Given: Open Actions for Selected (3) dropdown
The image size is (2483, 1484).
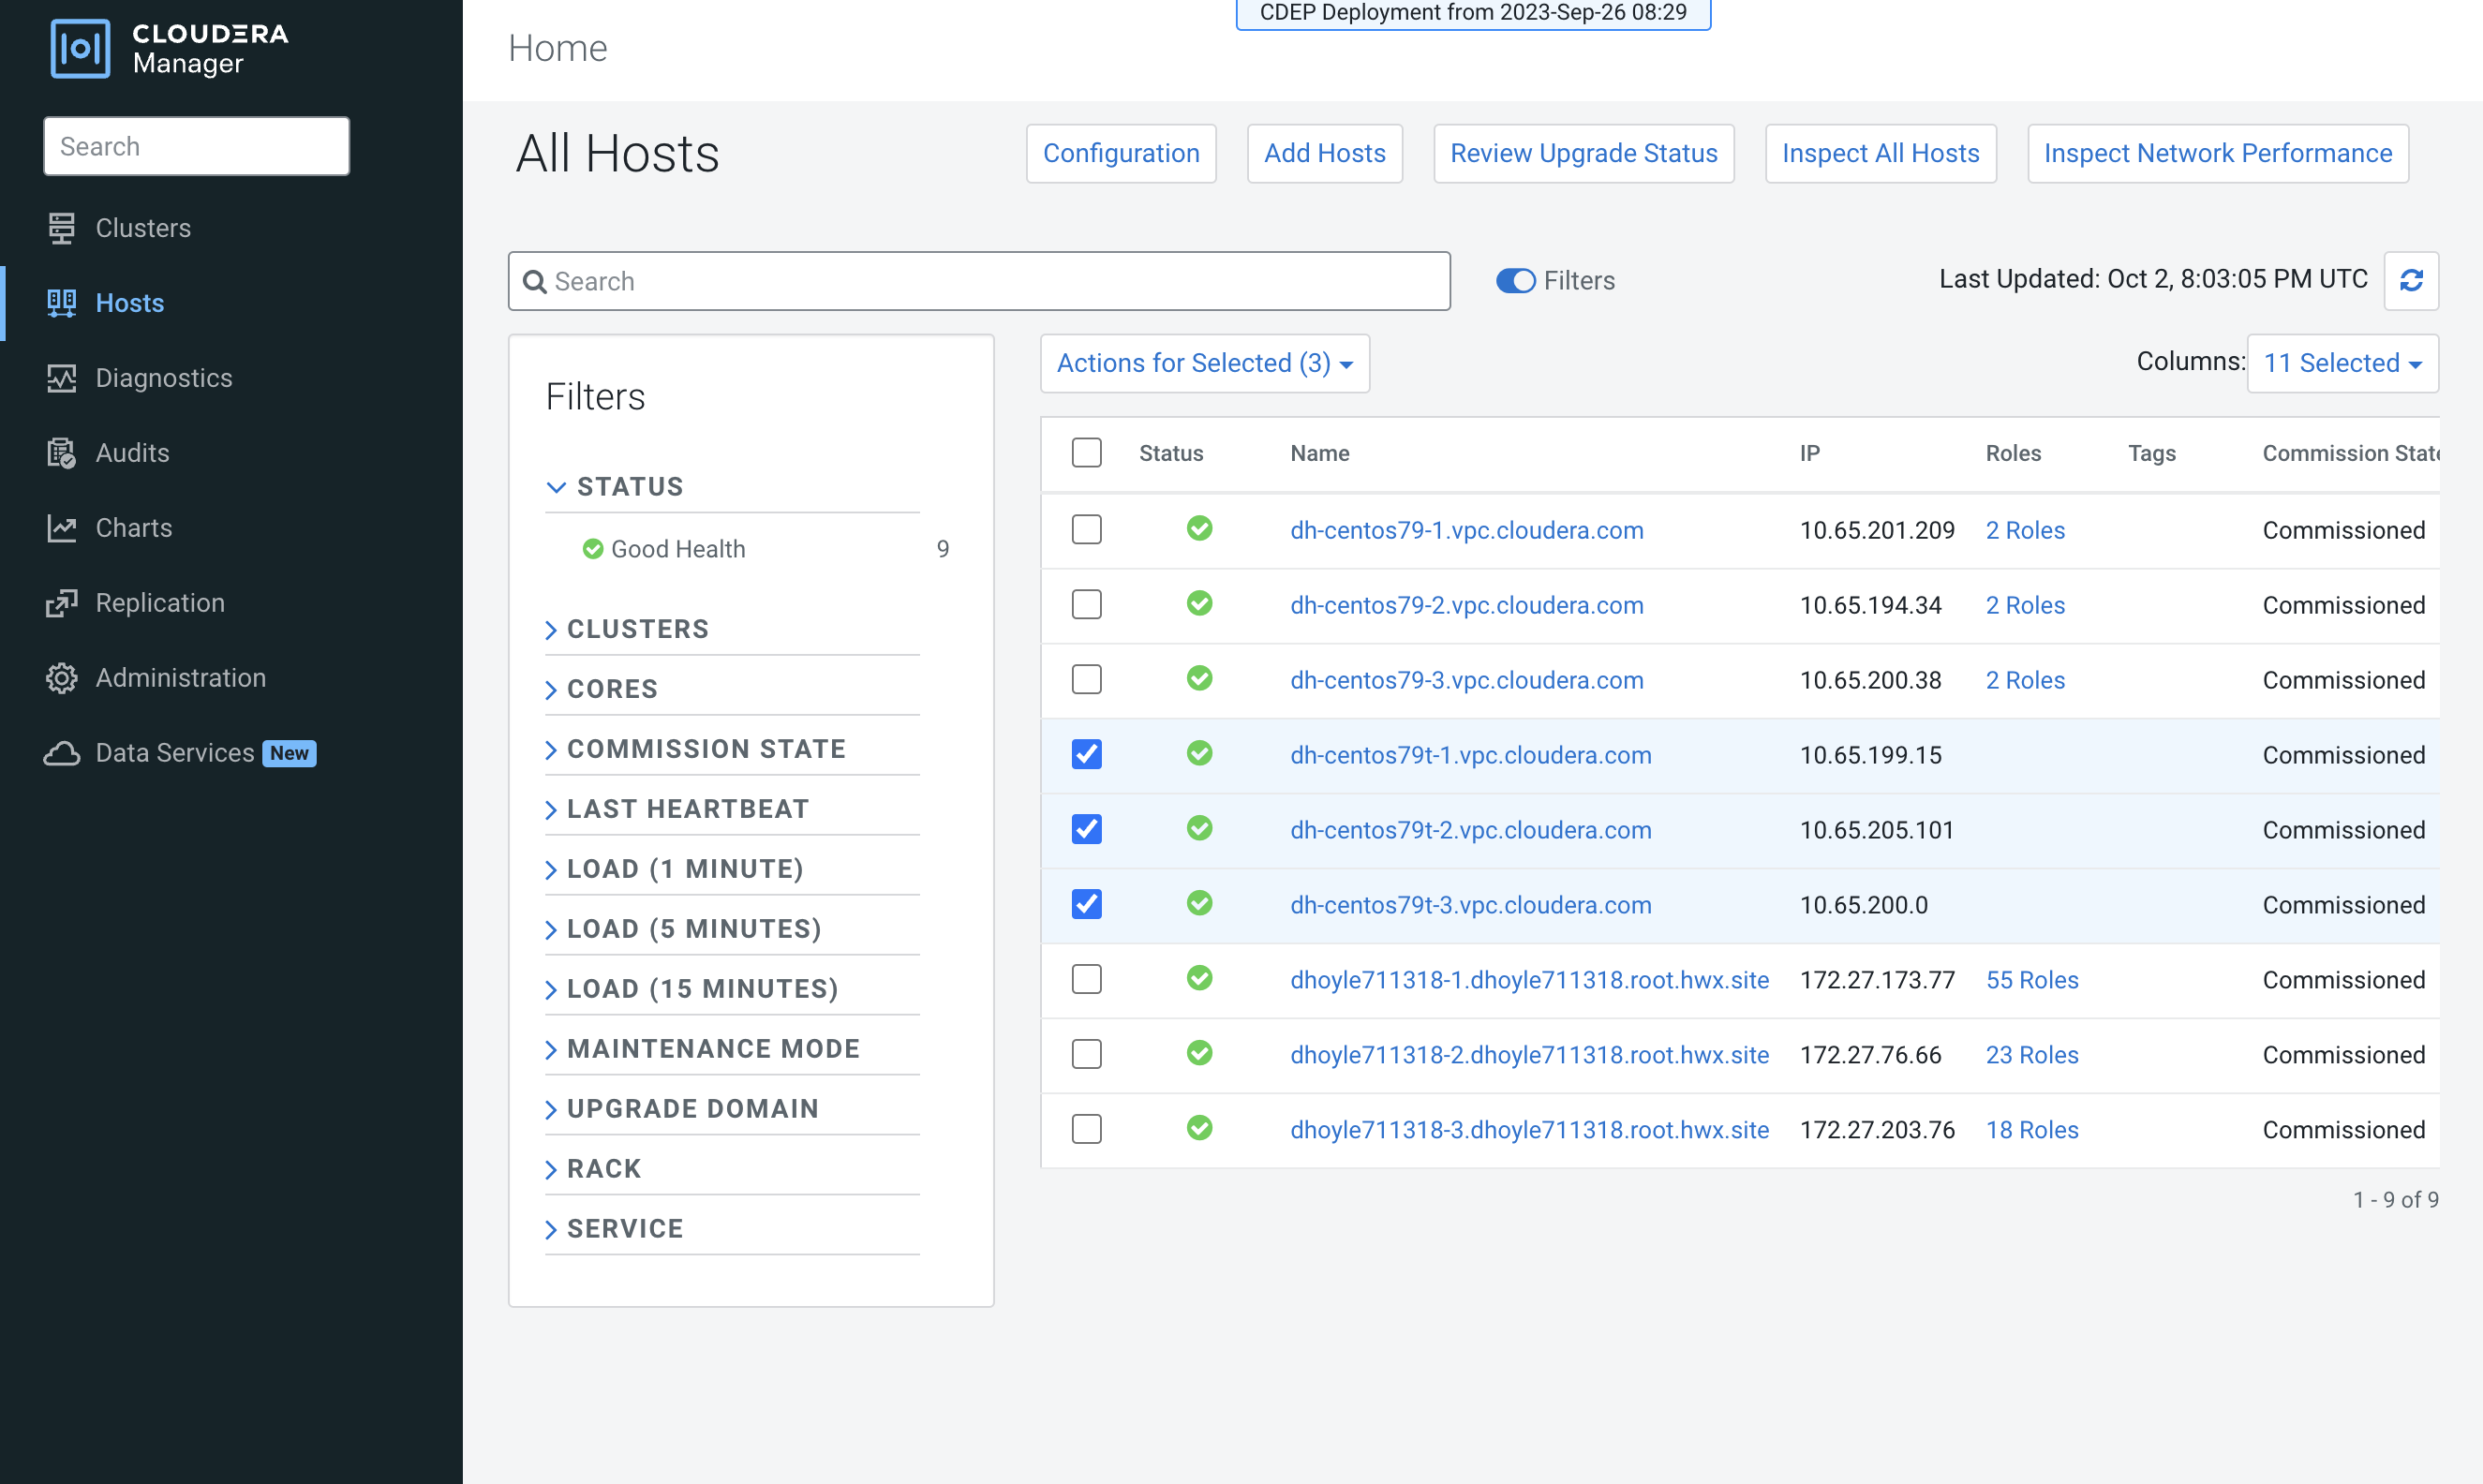Looking at the screenshot, I should click(x=1204, y=363).
